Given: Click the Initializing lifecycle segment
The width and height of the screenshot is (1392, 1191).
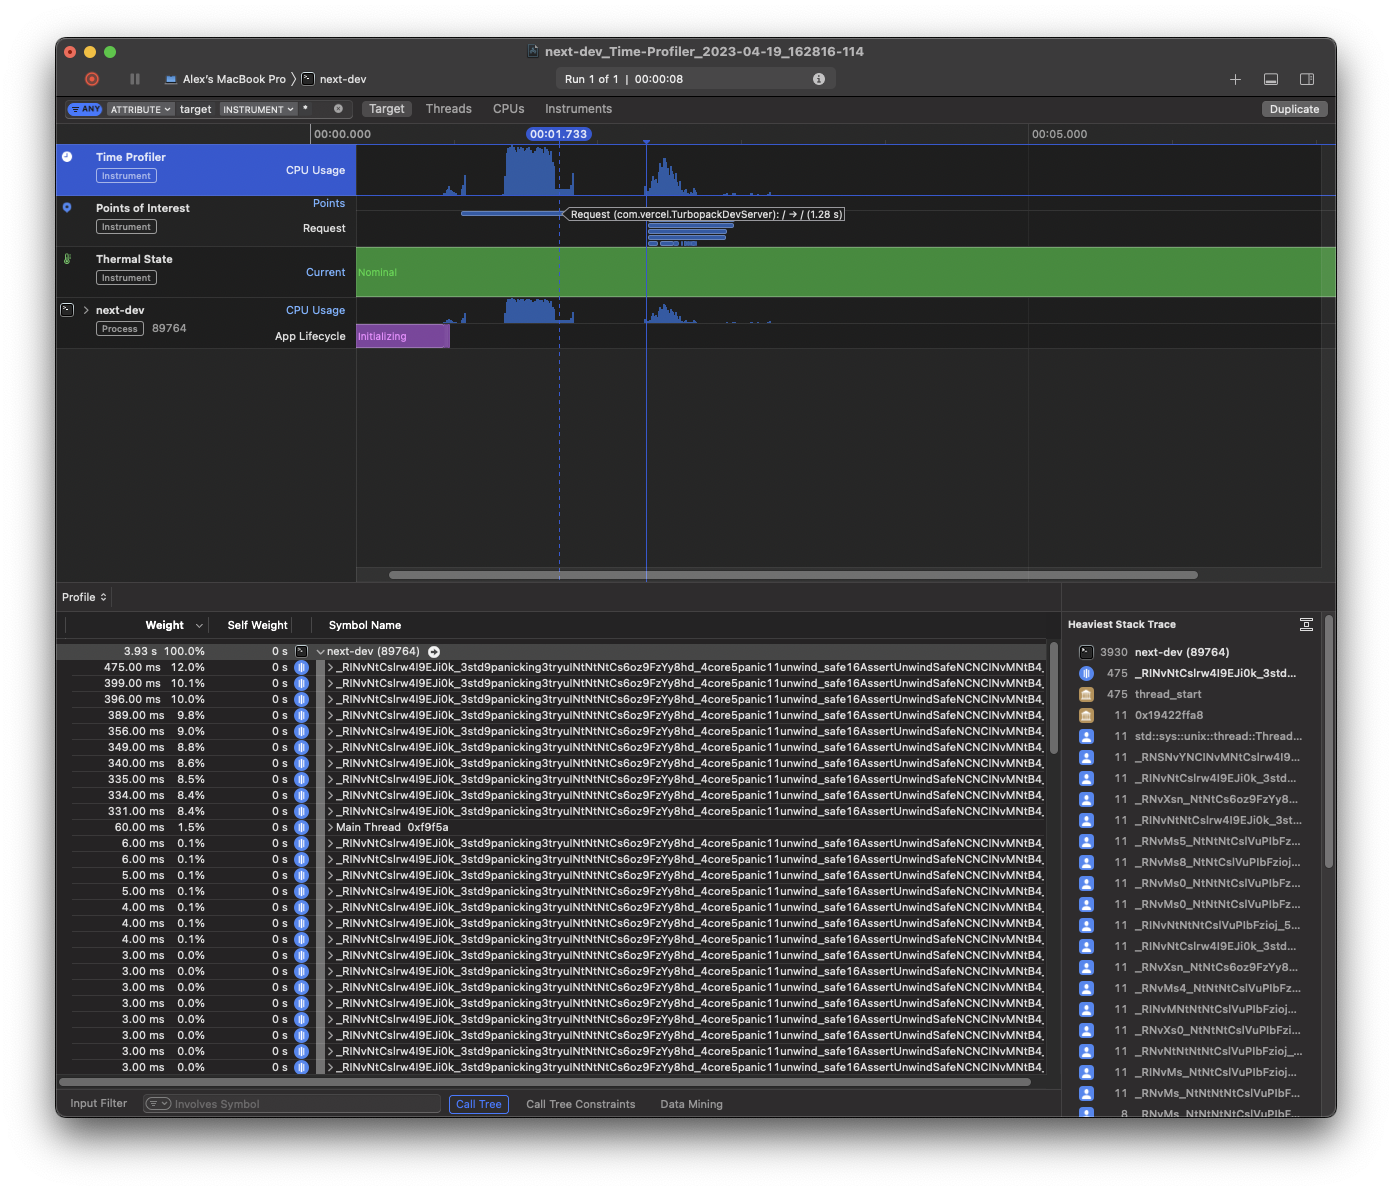Looking at the screenshot, I should coord(403,336).
